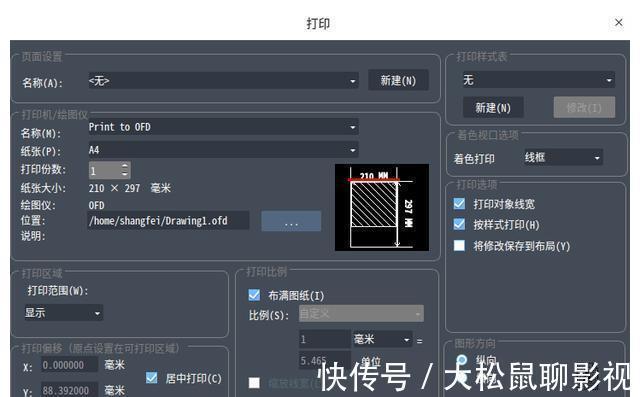Screen dimensions: 640x397
Task: Open the 纸张(P) A4 dropdown
Action: coord(223,150)
